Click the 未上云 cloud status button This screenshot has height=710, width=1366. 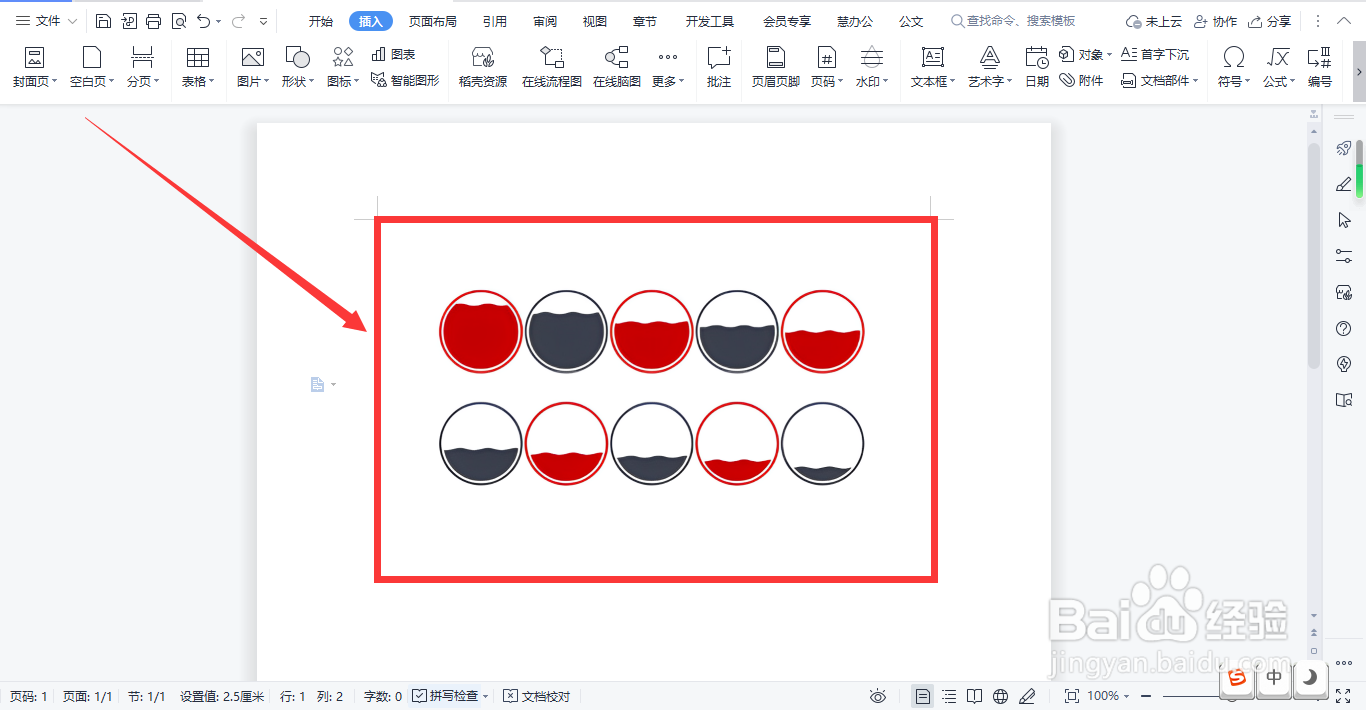[1152, 21]
